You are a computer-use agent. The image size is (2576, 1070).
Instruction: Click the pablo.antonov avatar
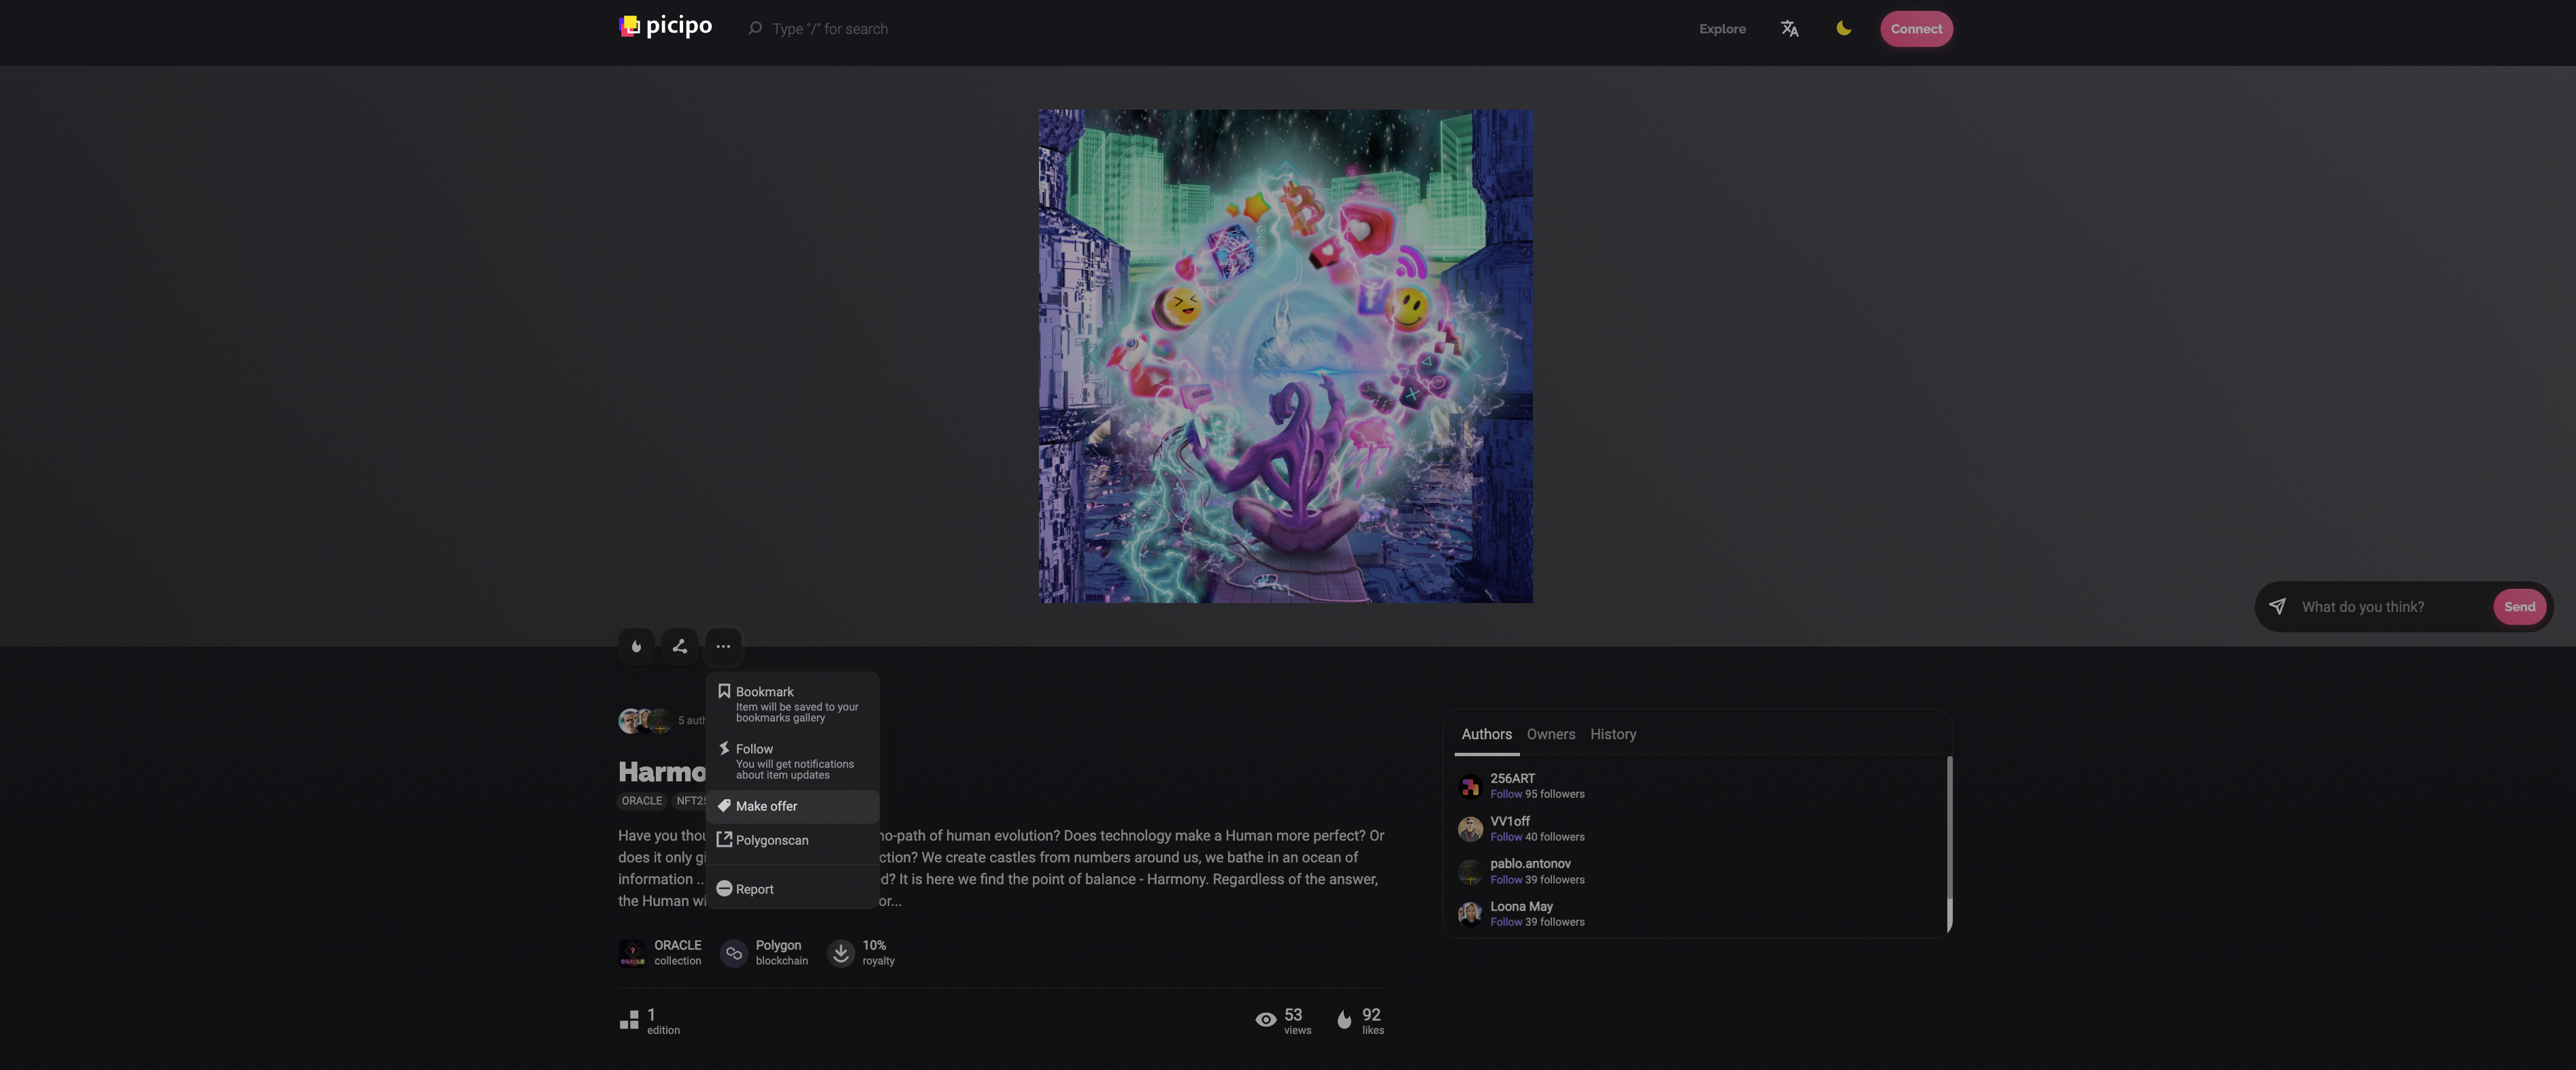[1470, 872]
